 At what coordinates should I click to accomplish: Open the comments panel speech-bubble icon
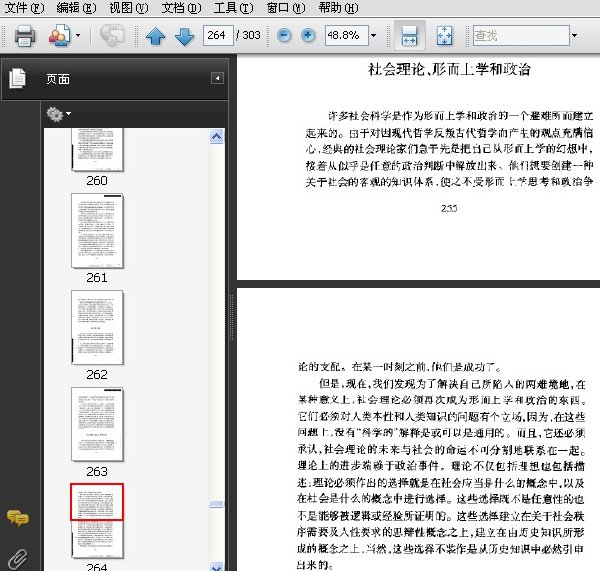click(x=18, y=519)
